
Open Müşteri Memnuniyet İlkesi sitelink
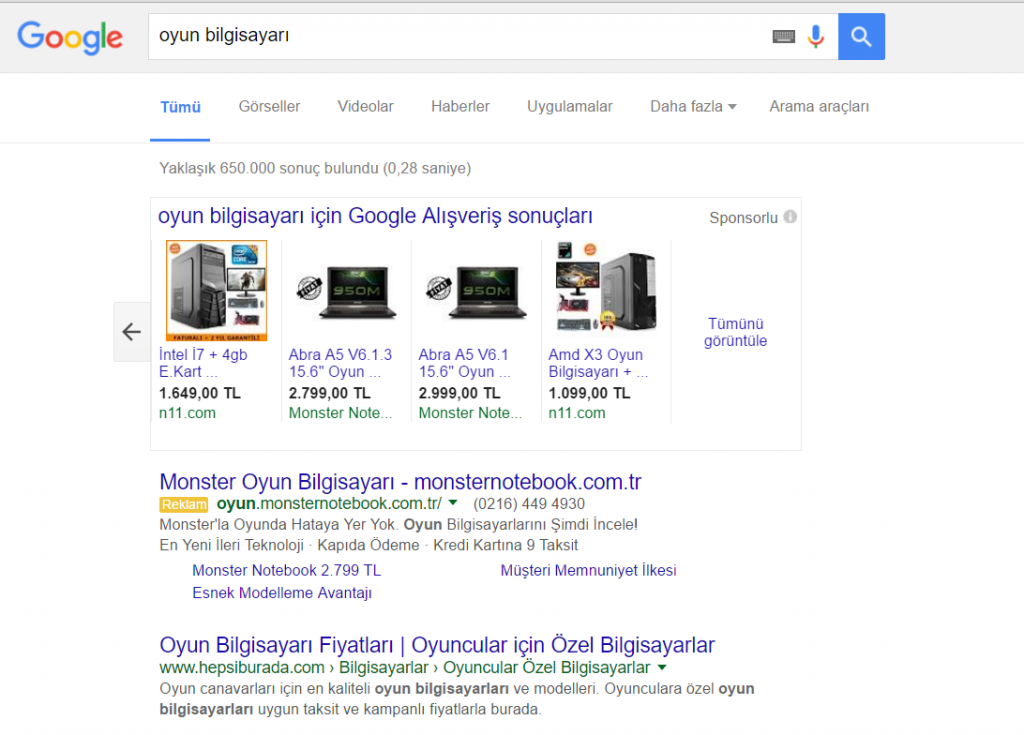(588, 570)
